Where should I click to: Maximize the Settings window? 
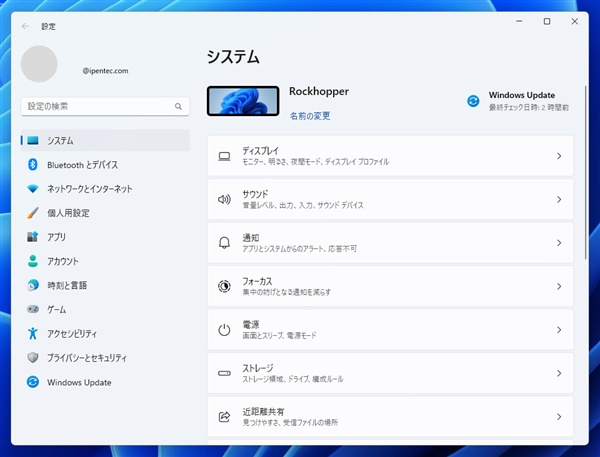click(x=547, y=21)
